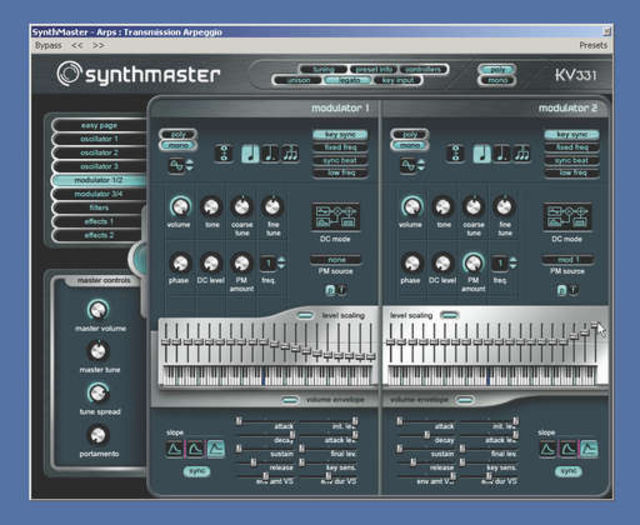Toggle the volume envelope switch in modulator 1
This screenshot has width=640, height=525.
coord(290,400)
